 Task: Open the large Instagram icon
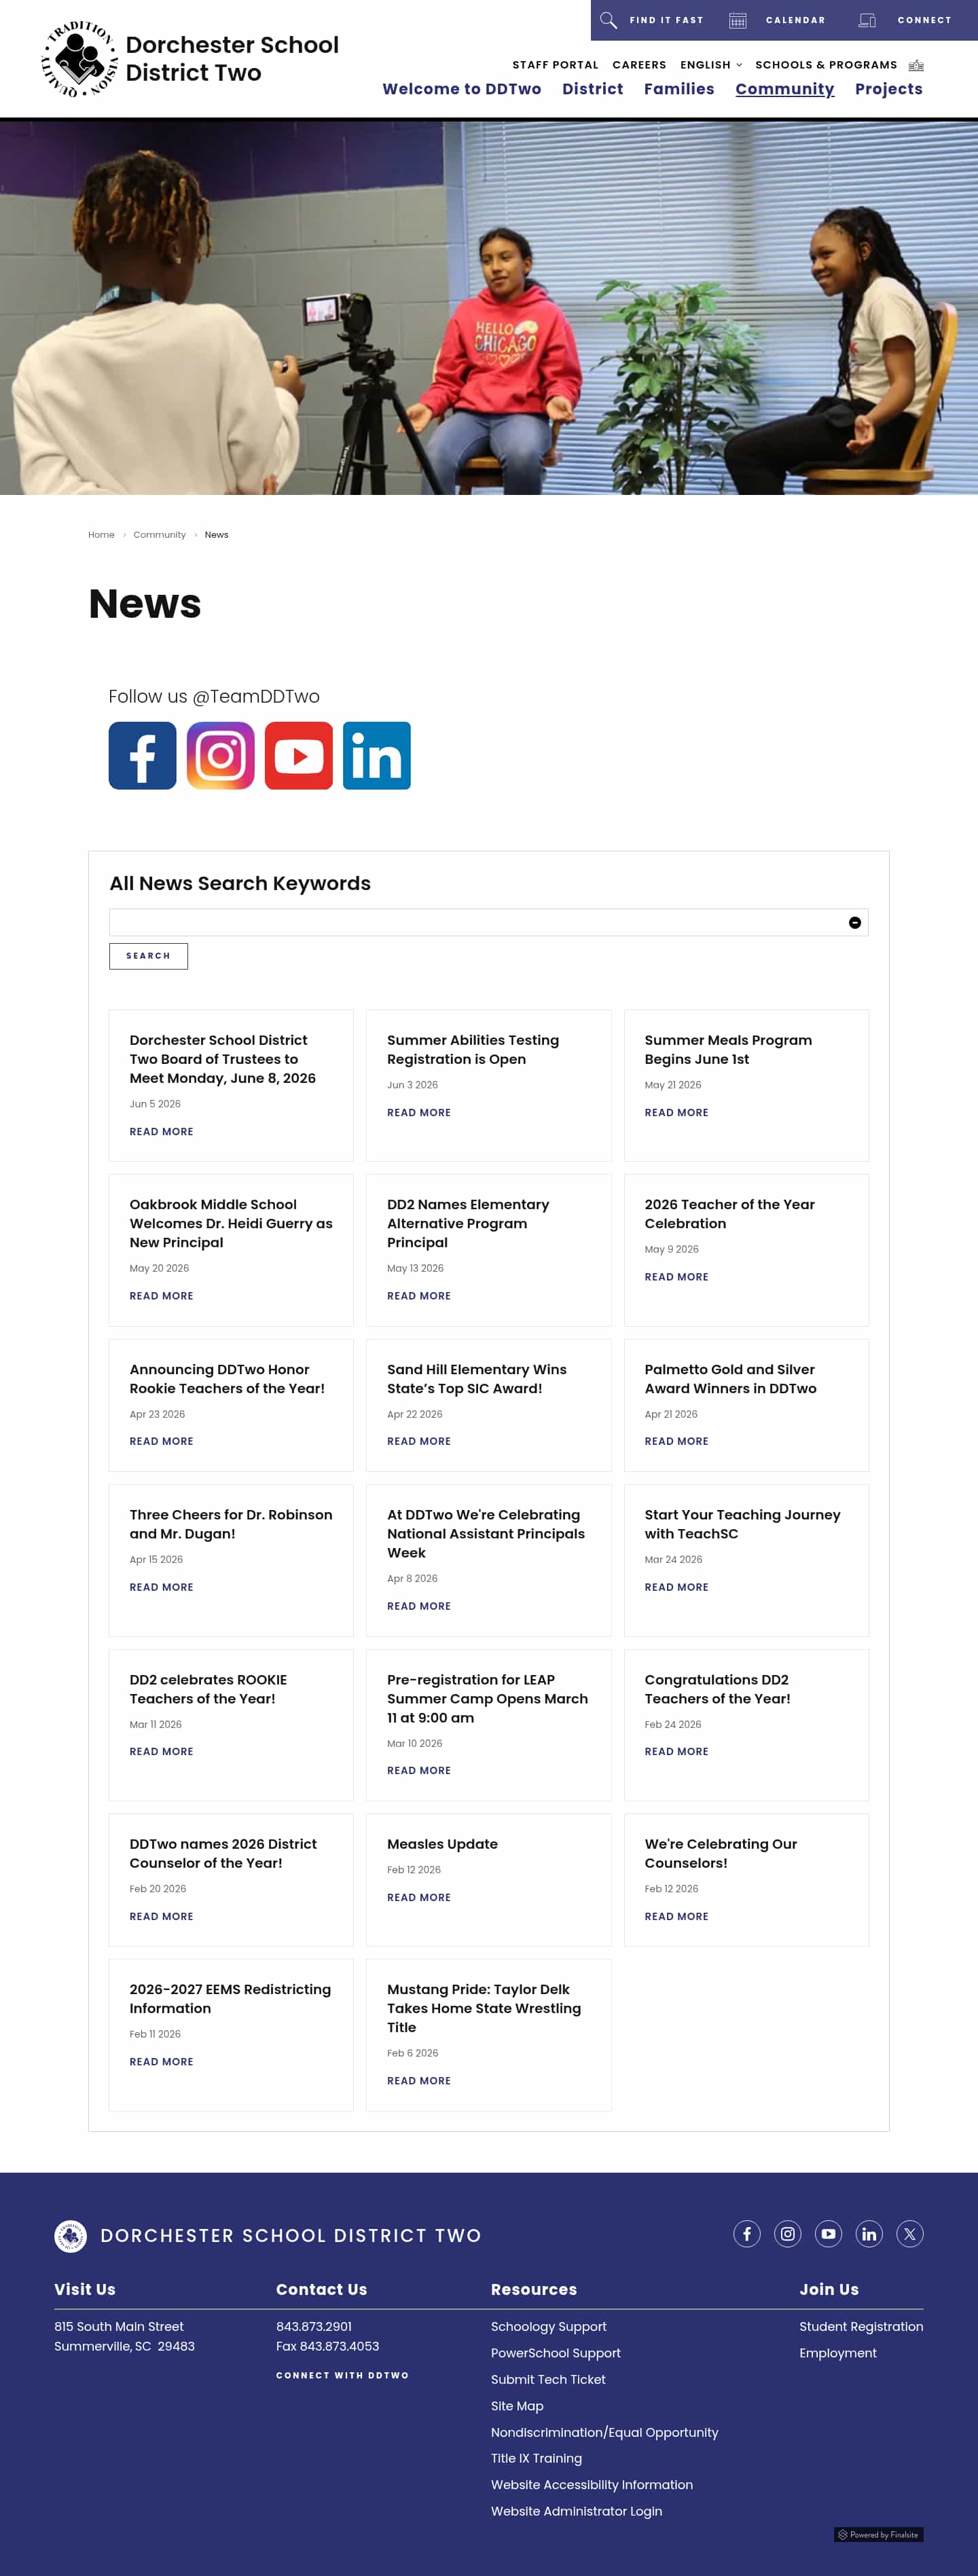tap(221, 756)
